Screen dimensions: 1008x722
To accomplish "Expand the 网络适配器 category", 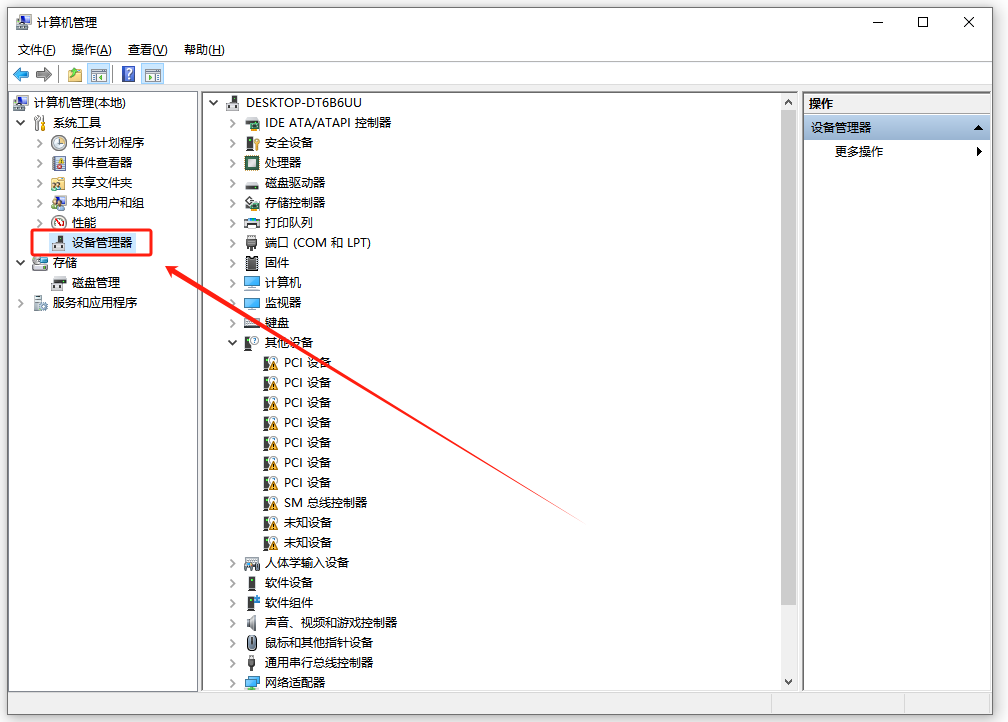I will click(233, 682).
